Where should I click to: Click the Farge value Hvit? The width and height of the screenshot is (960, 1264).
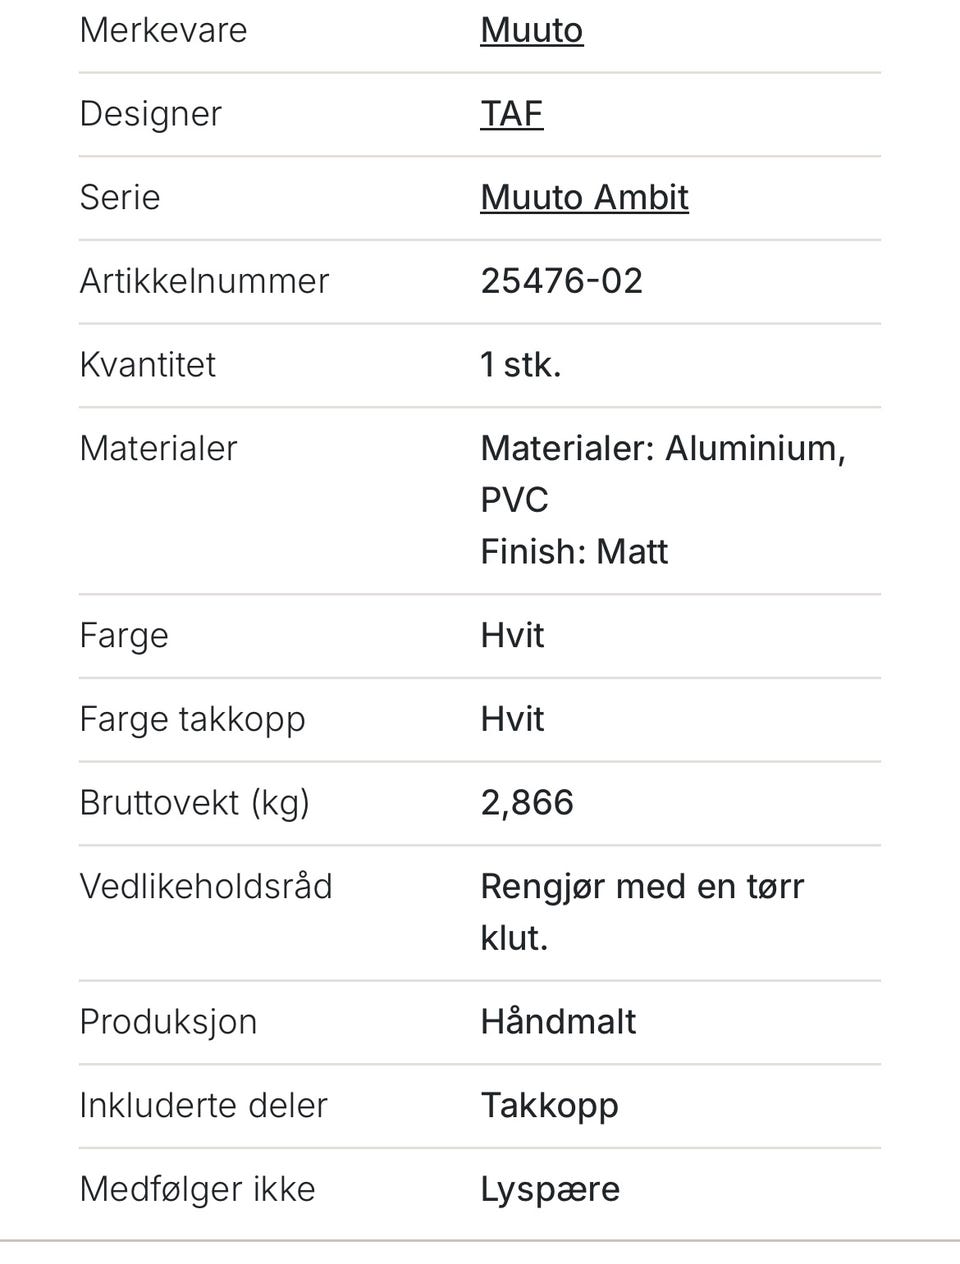pos(512,636)
